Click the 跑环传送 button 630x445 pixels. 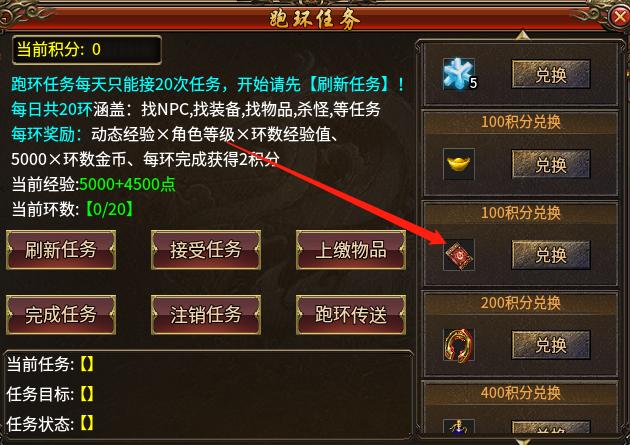click(351, 315)
